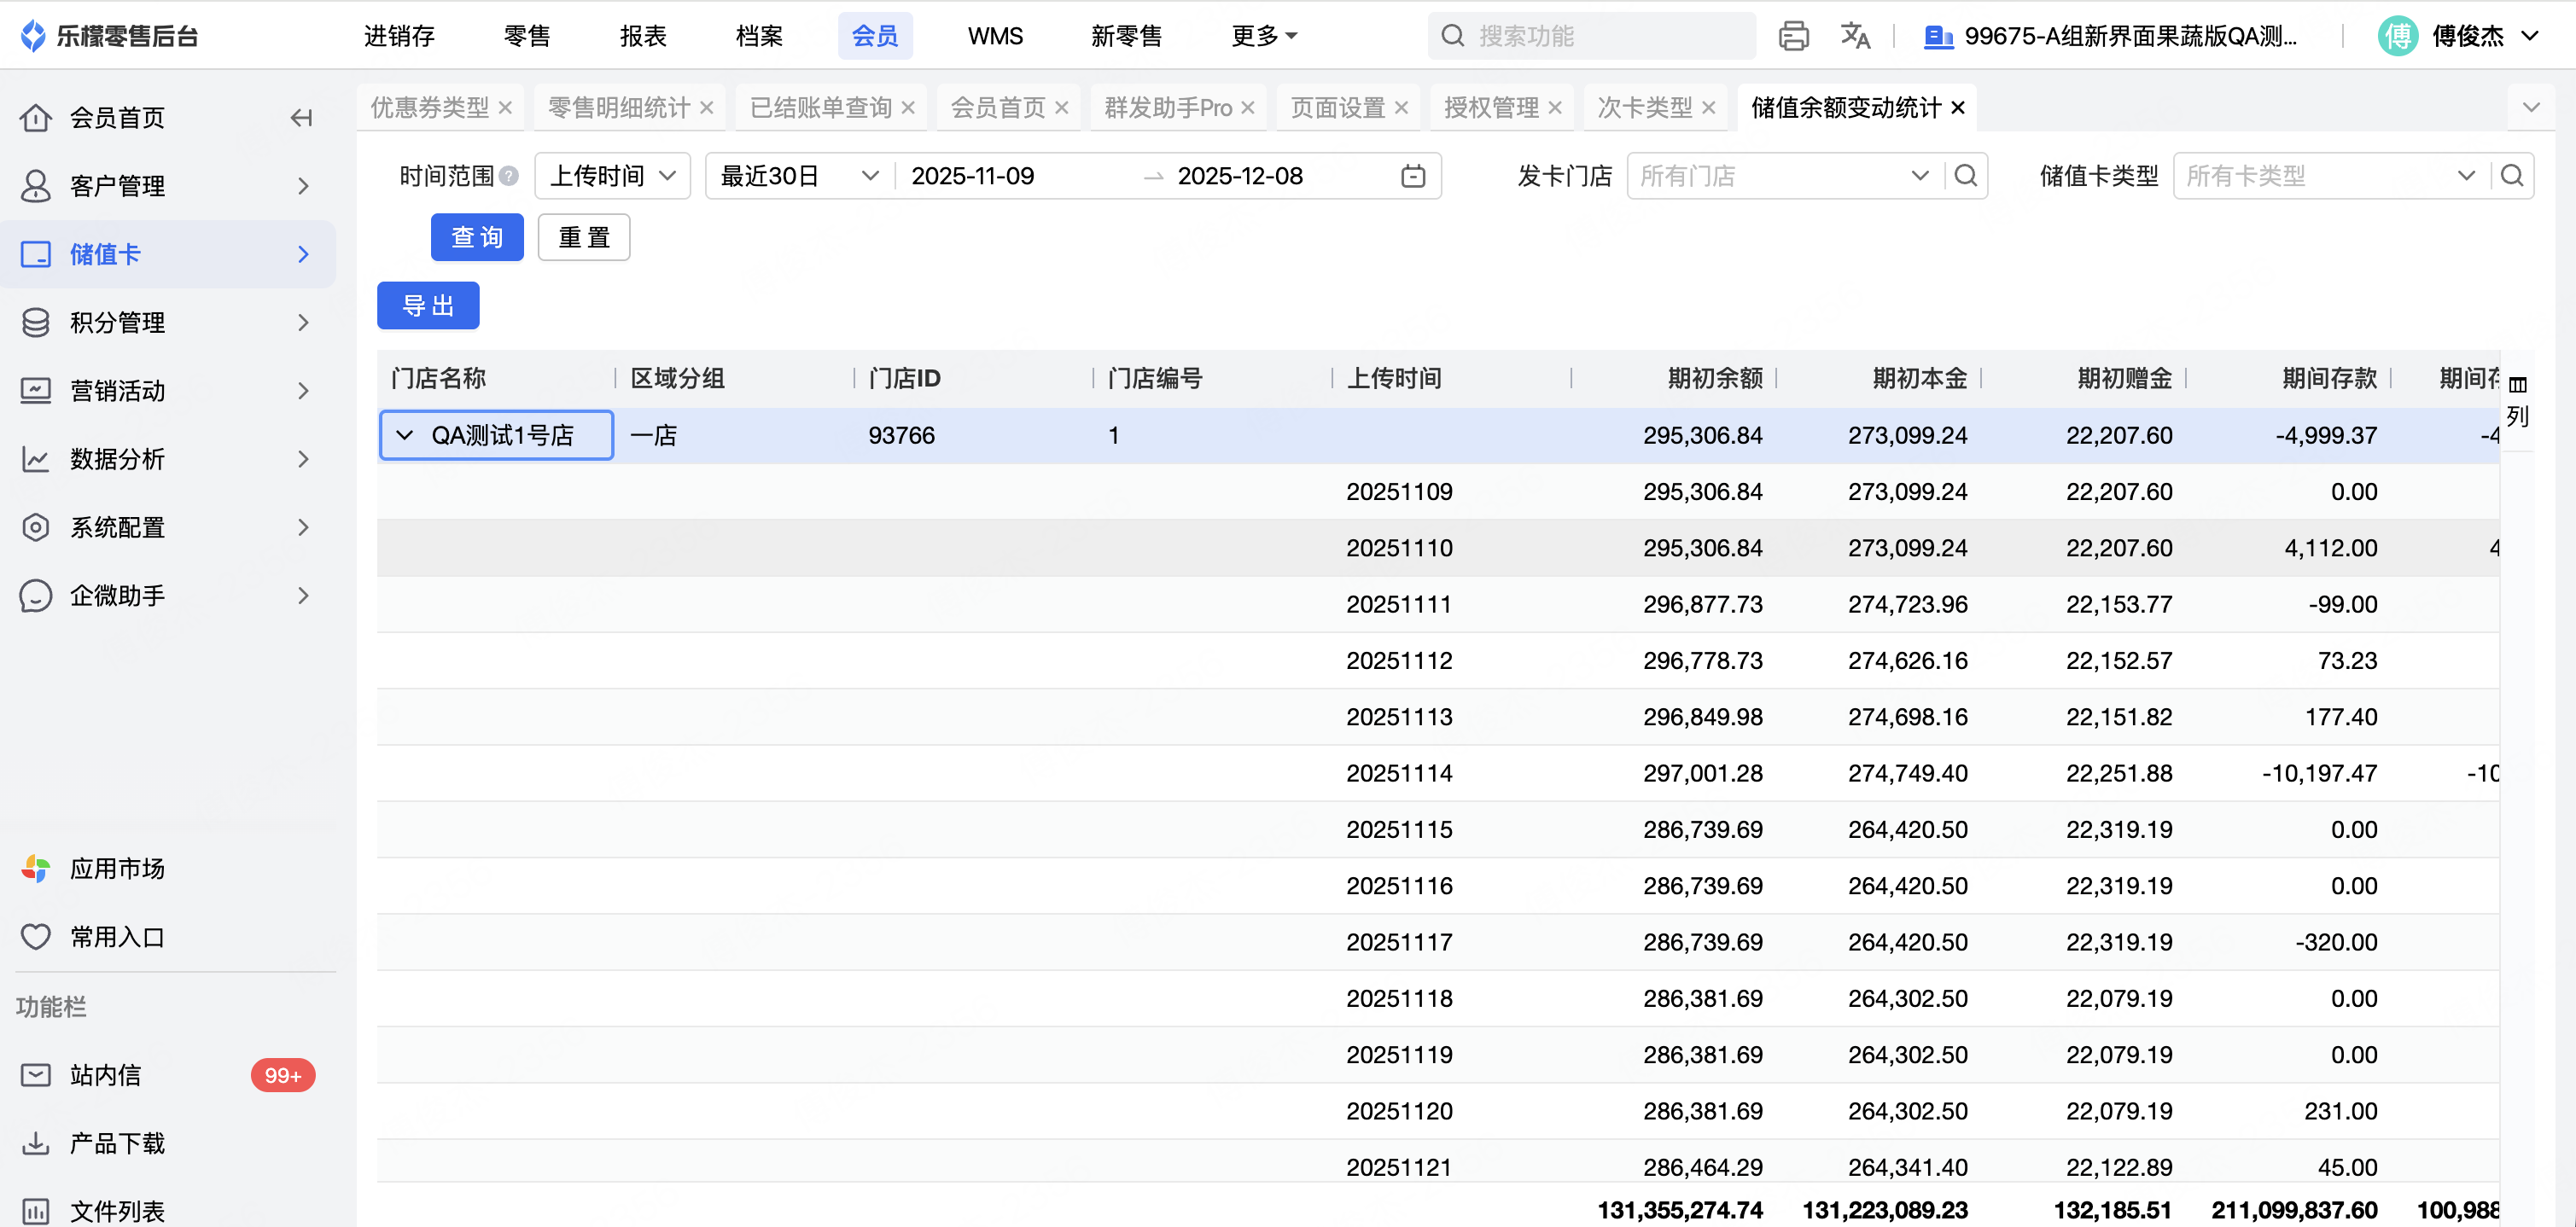Click the search icon beside 发卡门店
Screen dimensions: 2576x1227
tap(1966, 176)
